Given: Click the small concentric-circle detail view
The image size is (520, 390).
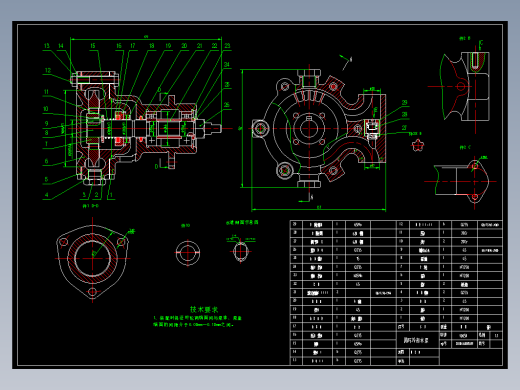Looking at the screenshot, I should click(188, 253).
